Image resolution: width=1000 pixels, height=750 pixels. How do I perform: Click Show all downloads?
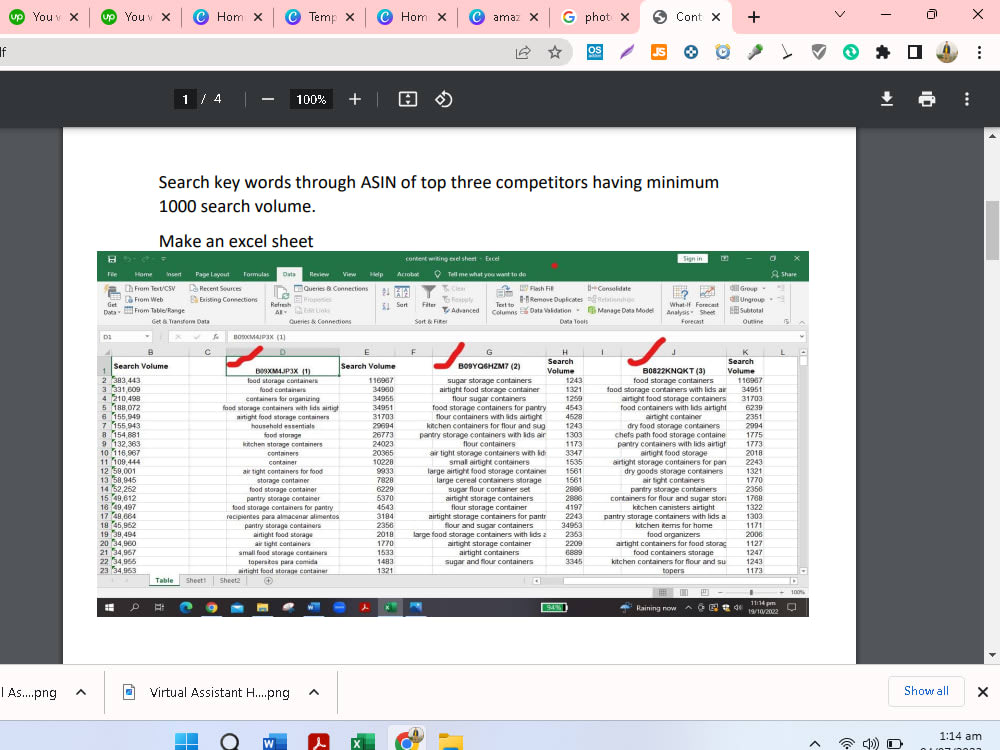point(926,691)
